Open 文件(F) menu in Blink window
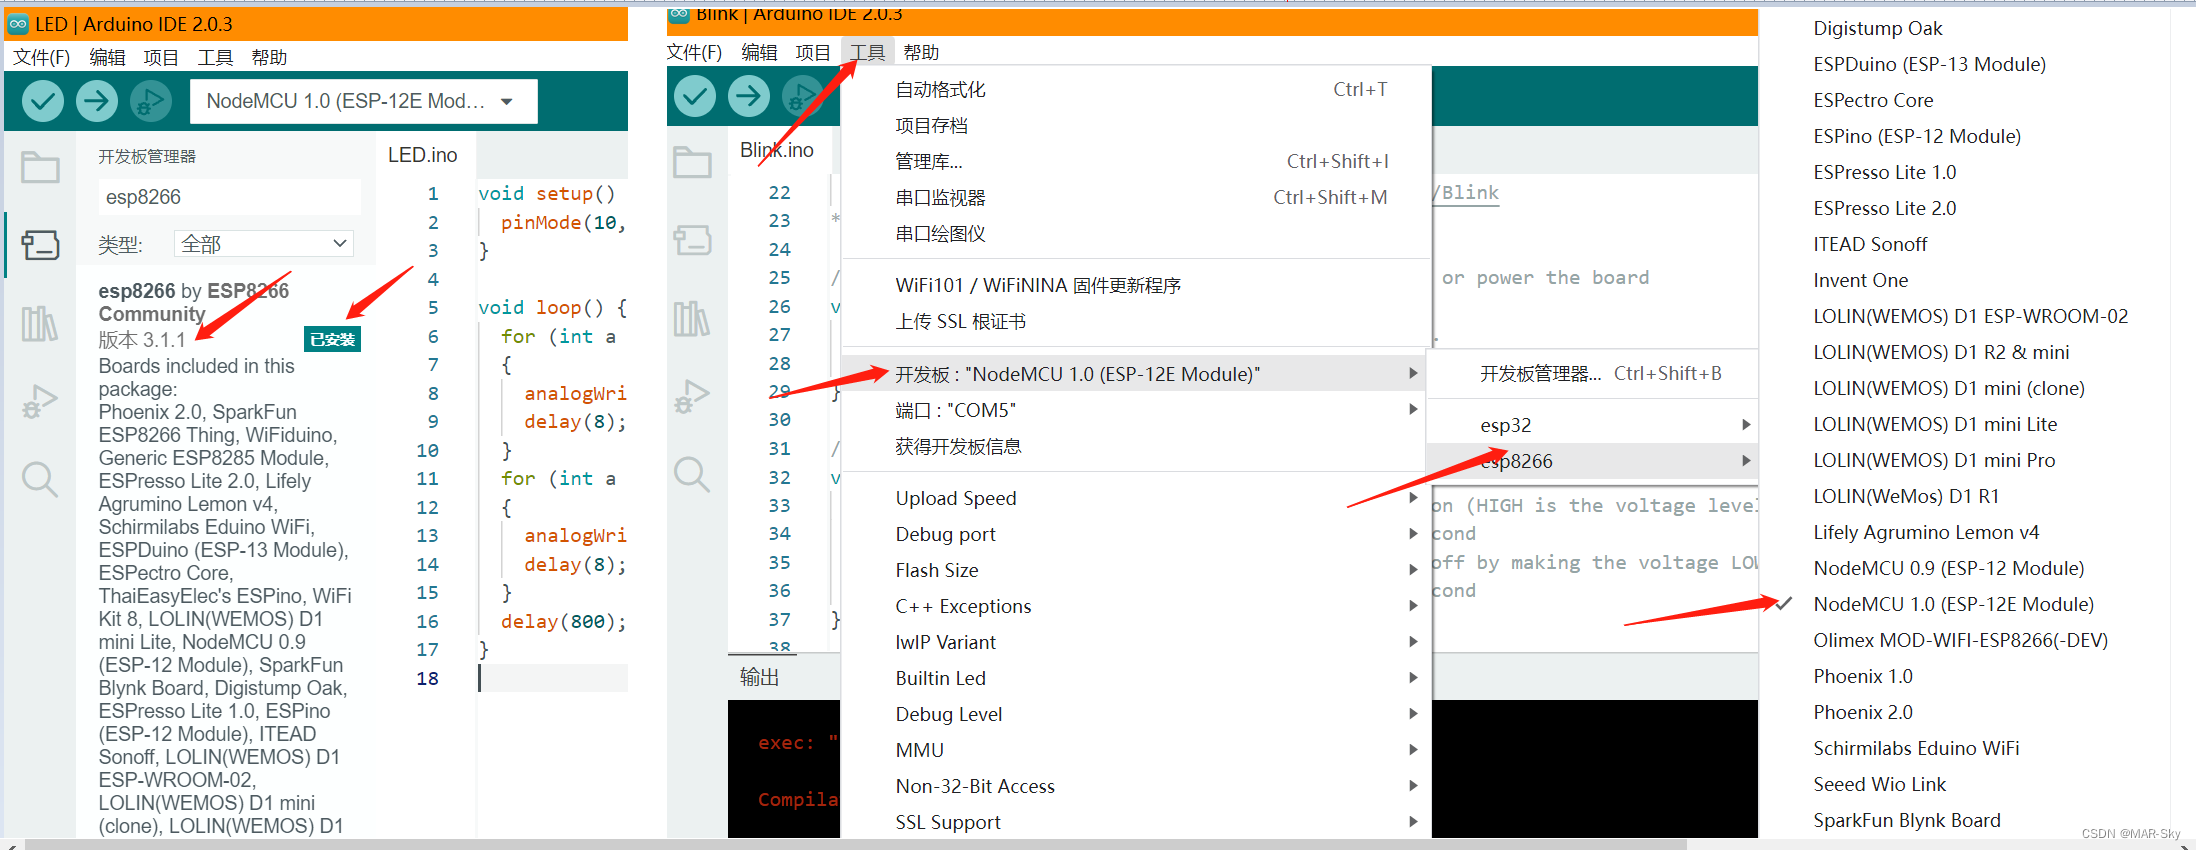 pyautogui.click(x=694, y=52)
